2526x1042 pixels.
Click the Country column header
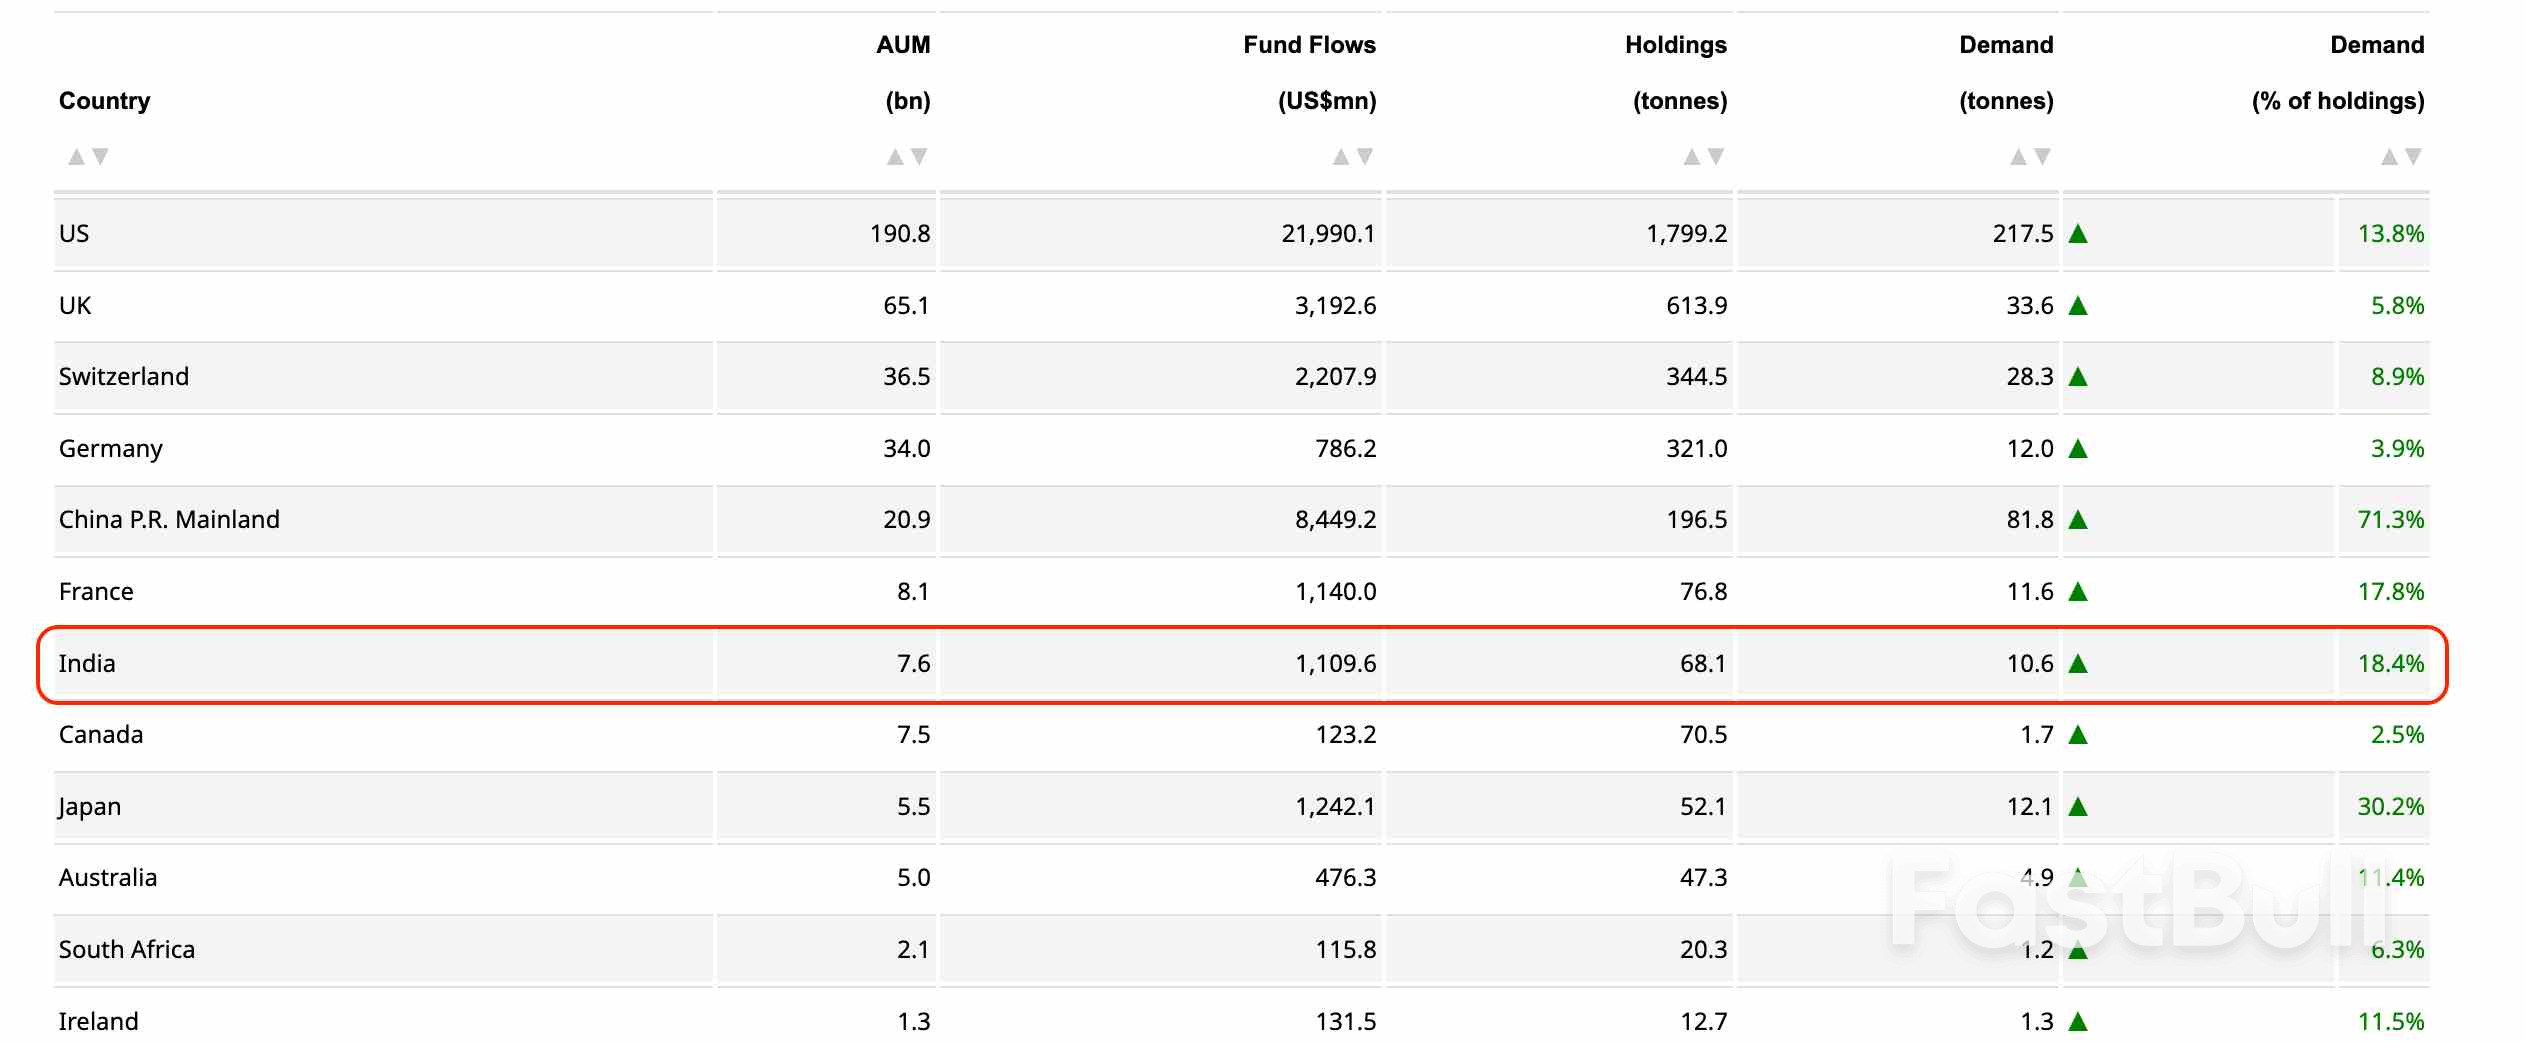106,100
